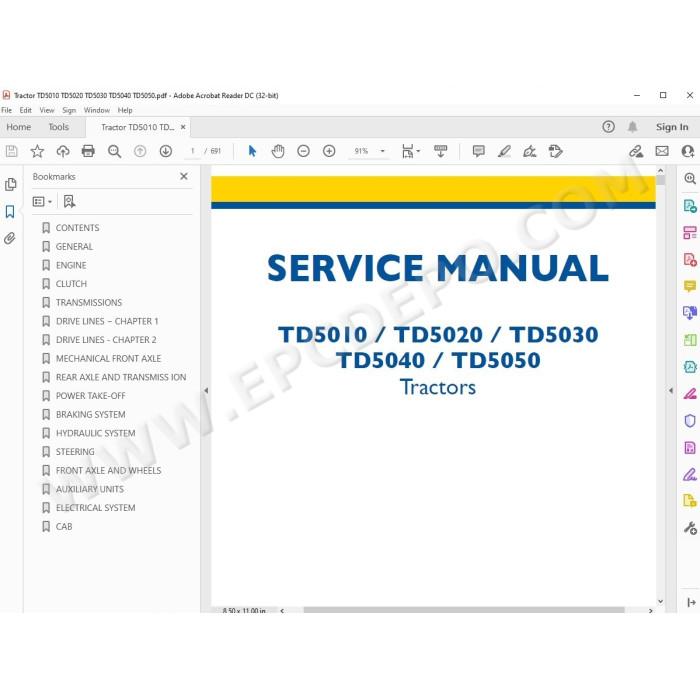Click the page number field
The width and height of the screenshot is (700, 700).
point(193,151)
